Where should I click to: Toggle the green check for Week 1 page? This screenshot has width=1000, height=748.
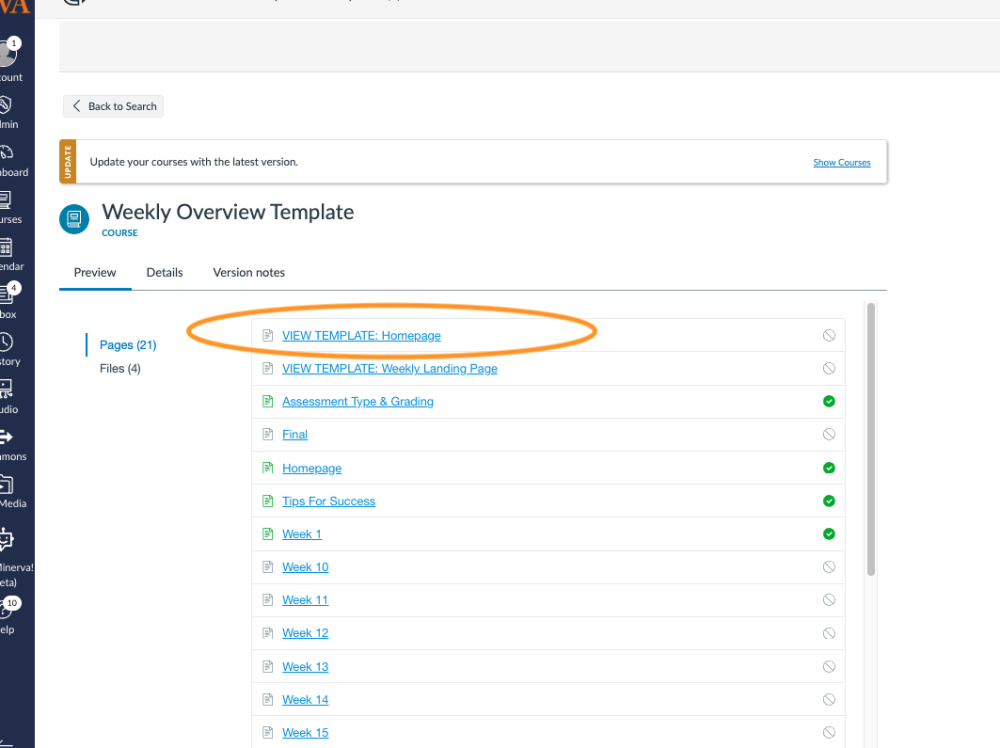pyautogui.click(x=829, y=534)
